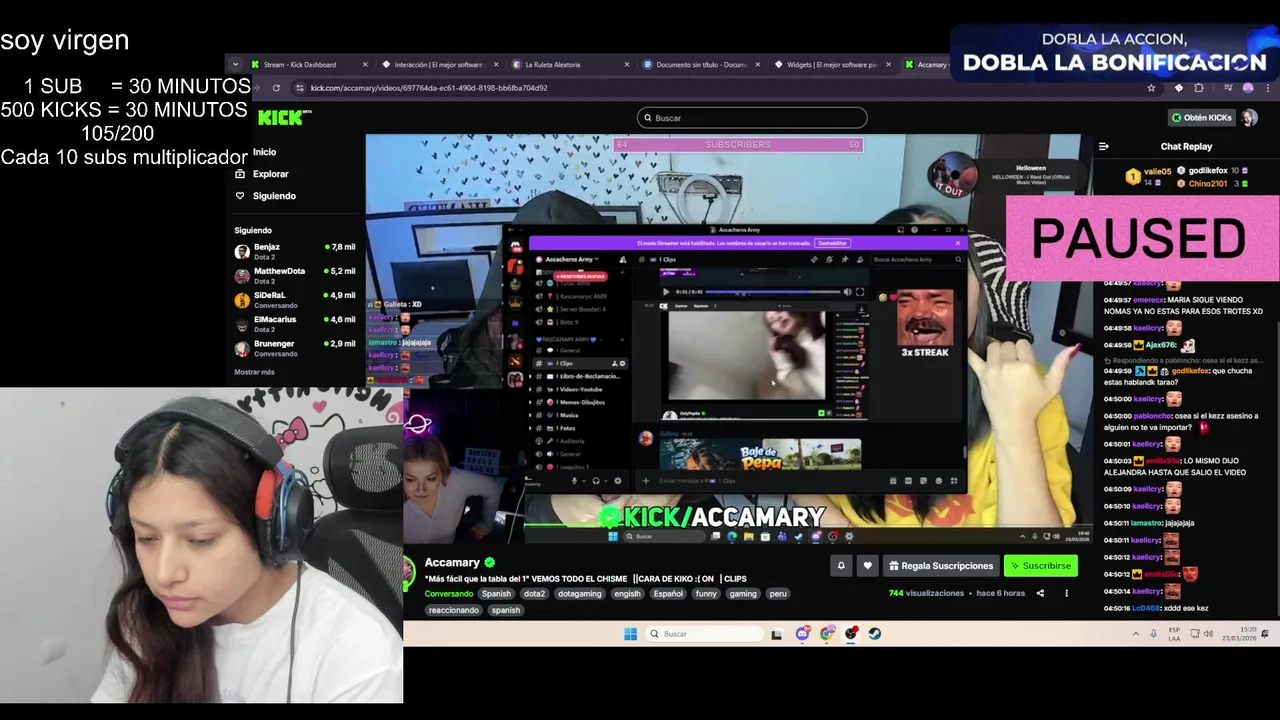Open MatthewDota channel in following list

(295, 275)
